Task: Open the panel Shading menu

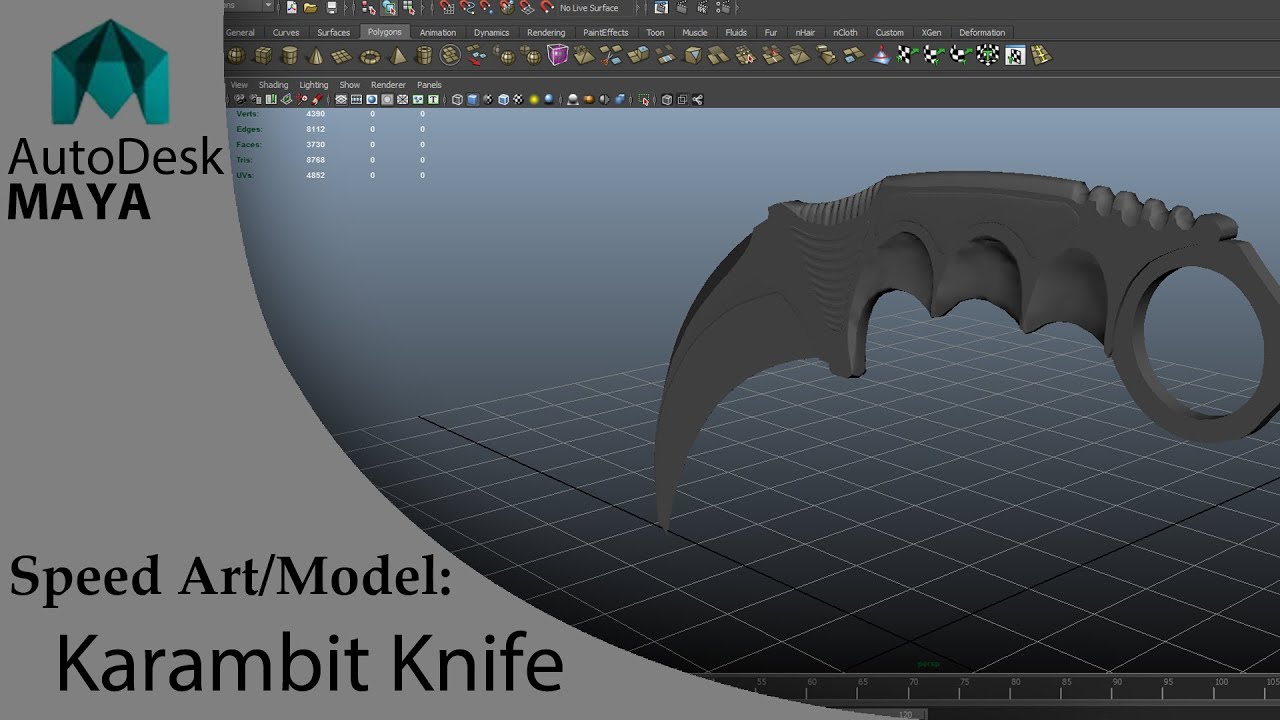Action: [x=273, y=85]
